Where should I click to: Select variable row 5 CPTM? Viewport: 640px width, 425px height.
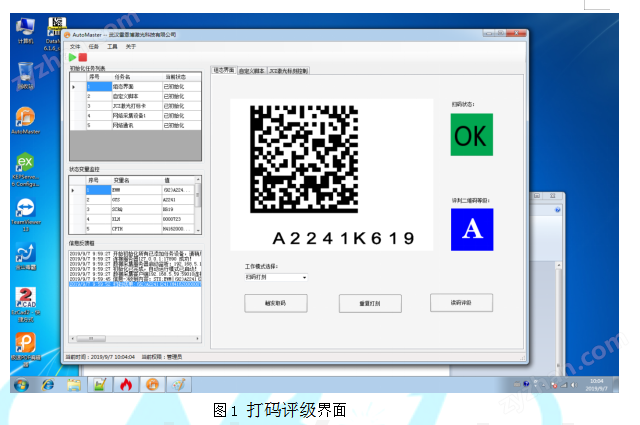coord(132,229)
